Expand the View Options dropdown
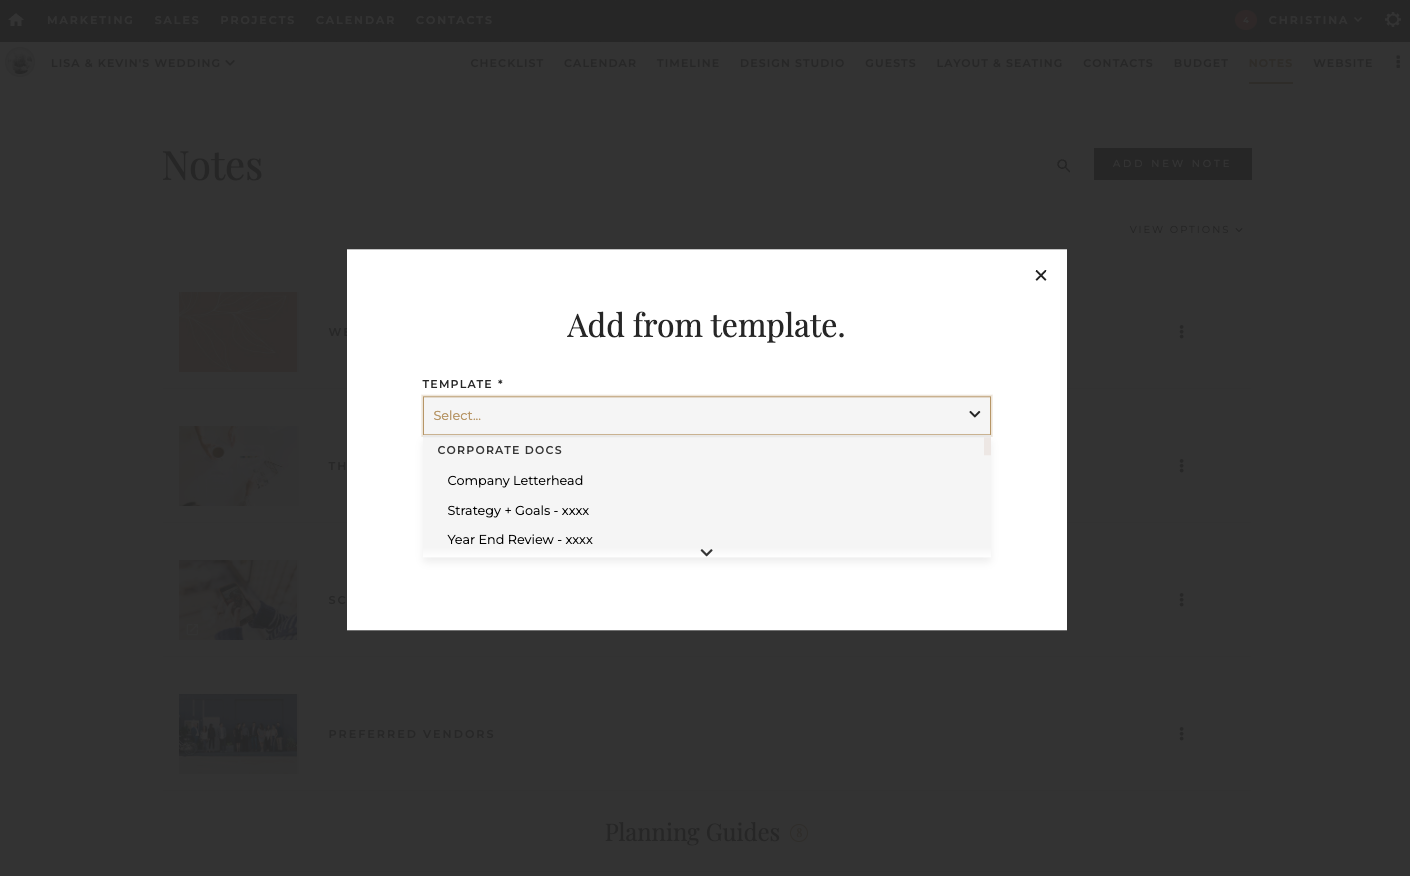Viewport: 1410px width, 876px height. 1185,230
